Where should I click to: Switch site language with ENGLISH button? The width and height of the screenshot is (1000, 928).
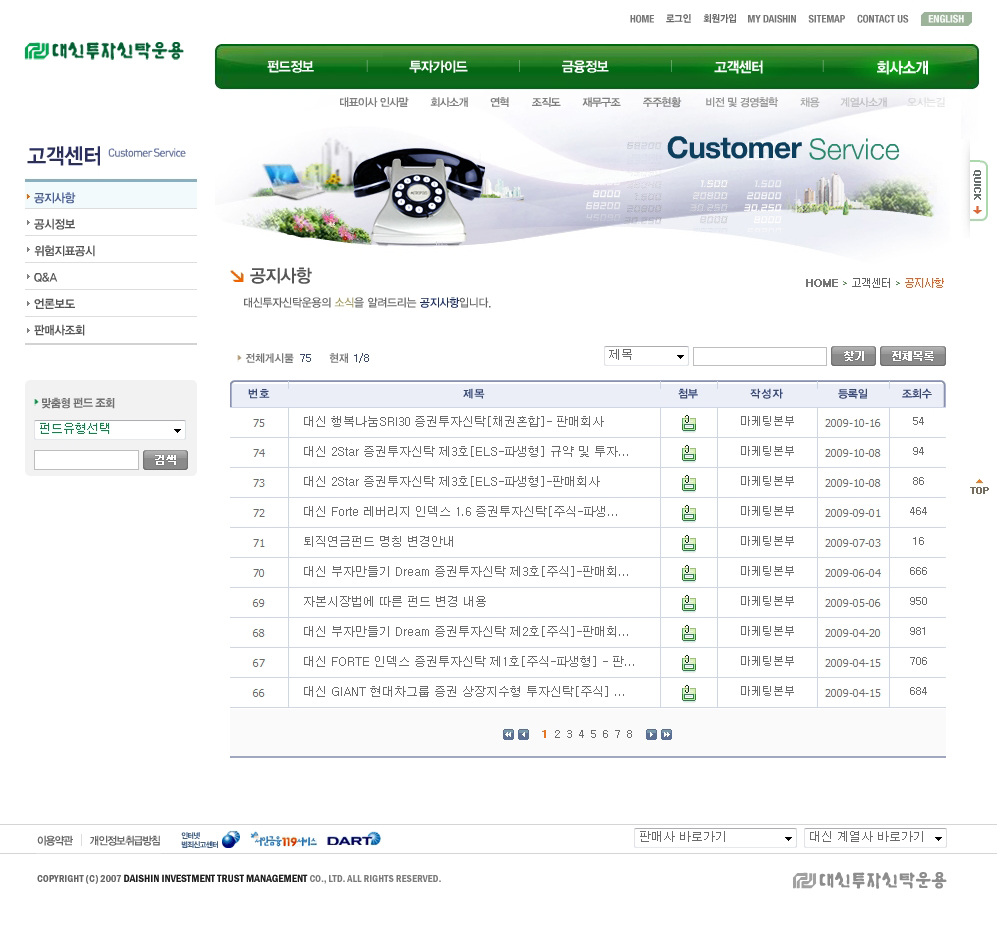(x=946, y=19)
